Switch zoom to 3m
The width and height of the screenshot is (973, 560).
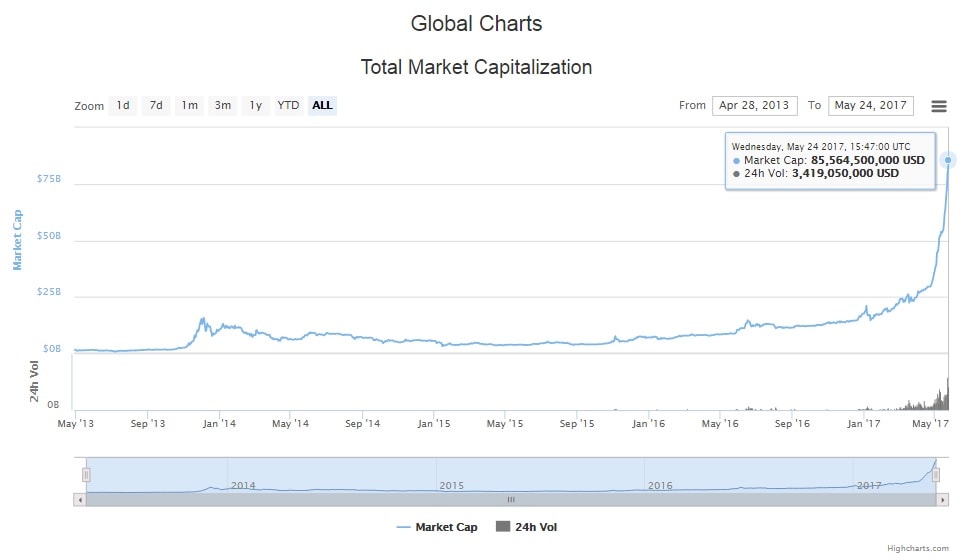coord(222,105)
